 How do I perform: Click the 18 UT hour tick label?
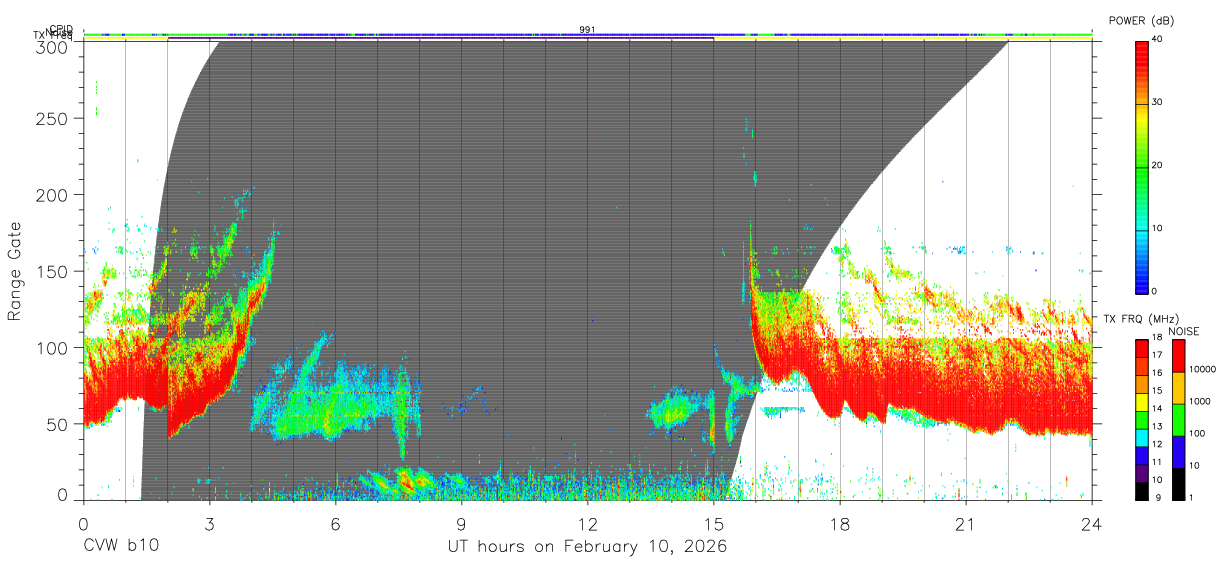point(840,524)
